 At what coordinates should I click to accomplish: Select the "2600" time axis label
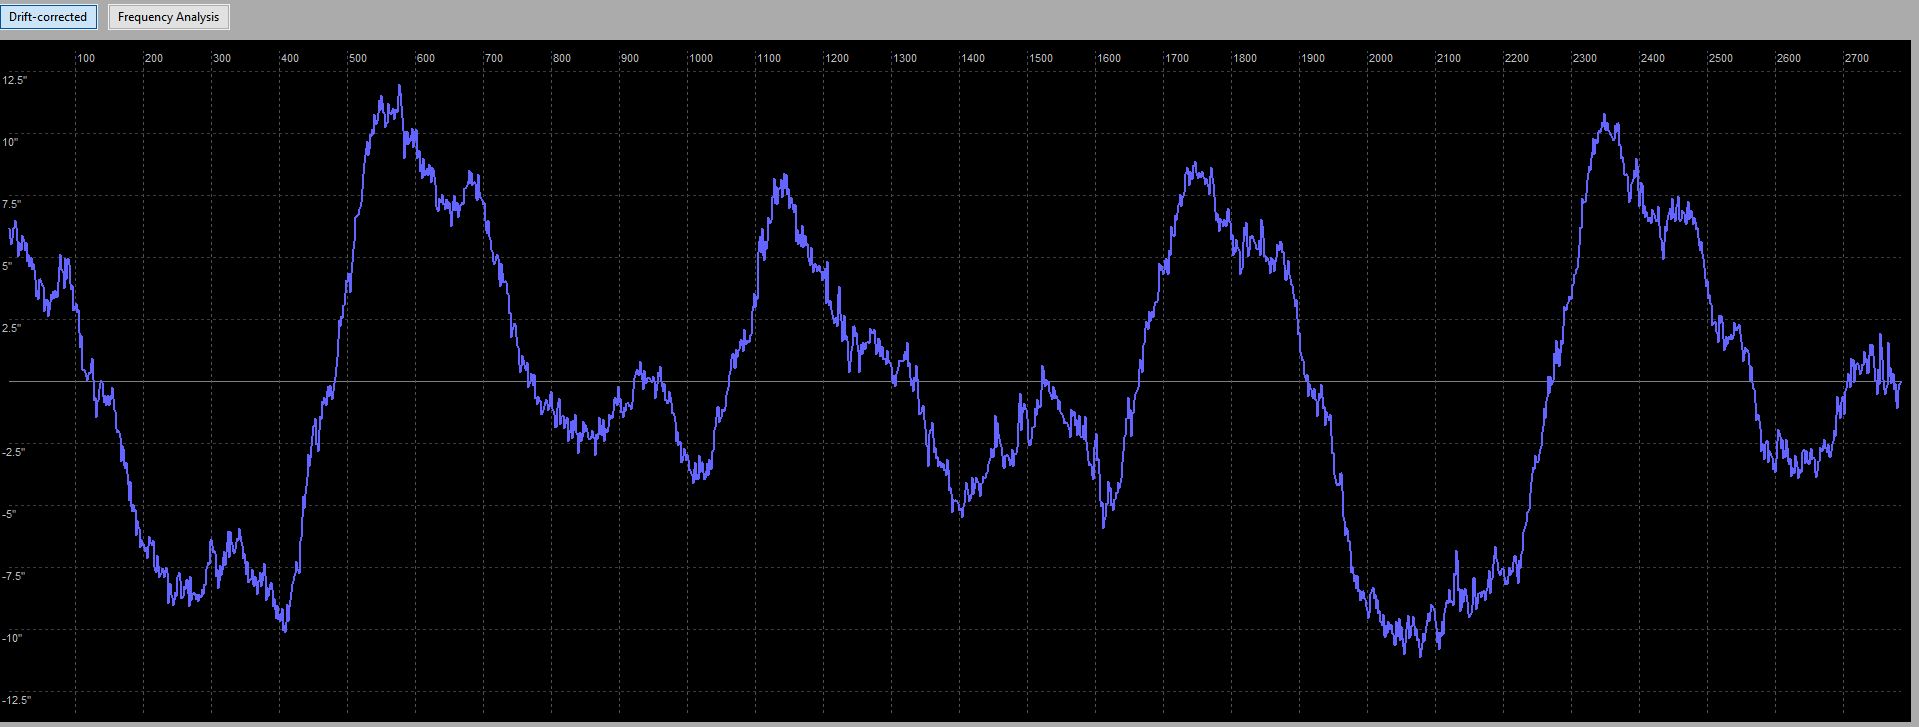pos(1789,58)
